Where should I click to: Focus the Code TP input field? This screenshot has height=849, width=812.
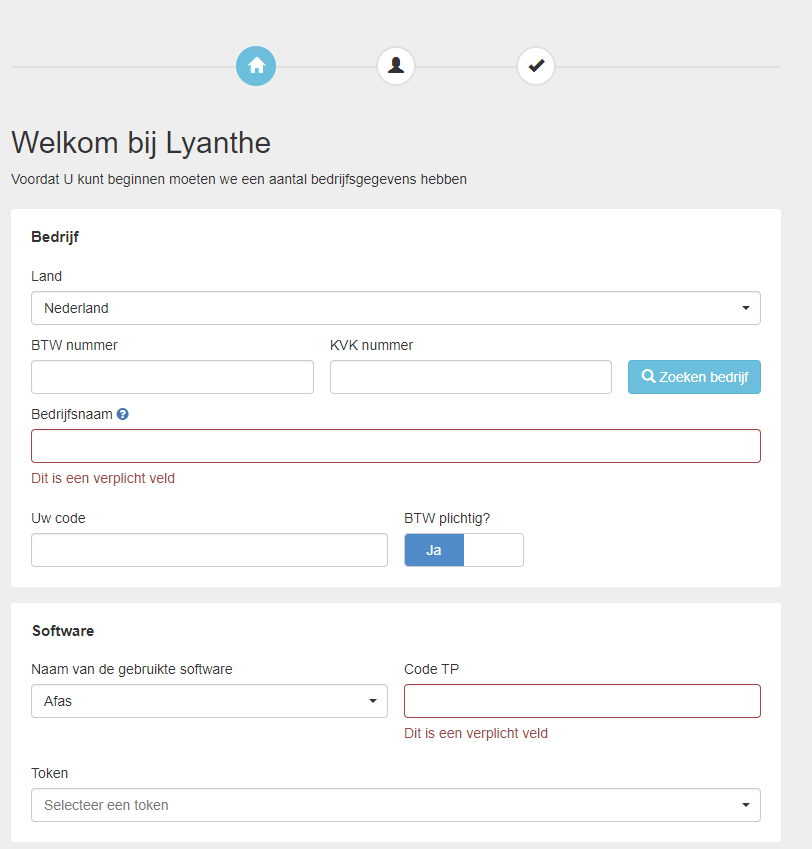(x=582, y=701)
